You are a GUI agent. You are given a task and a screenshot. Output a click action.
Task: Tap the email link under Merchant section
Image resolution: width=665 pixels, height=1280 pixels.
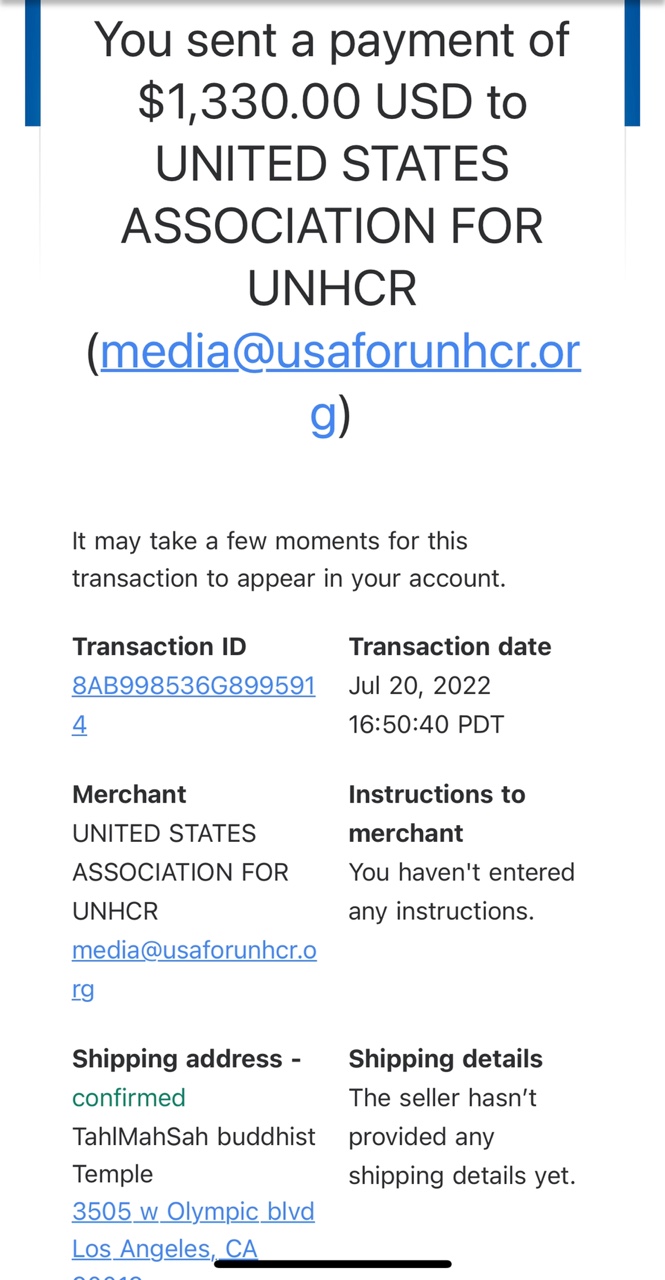(x=194, y=951)
